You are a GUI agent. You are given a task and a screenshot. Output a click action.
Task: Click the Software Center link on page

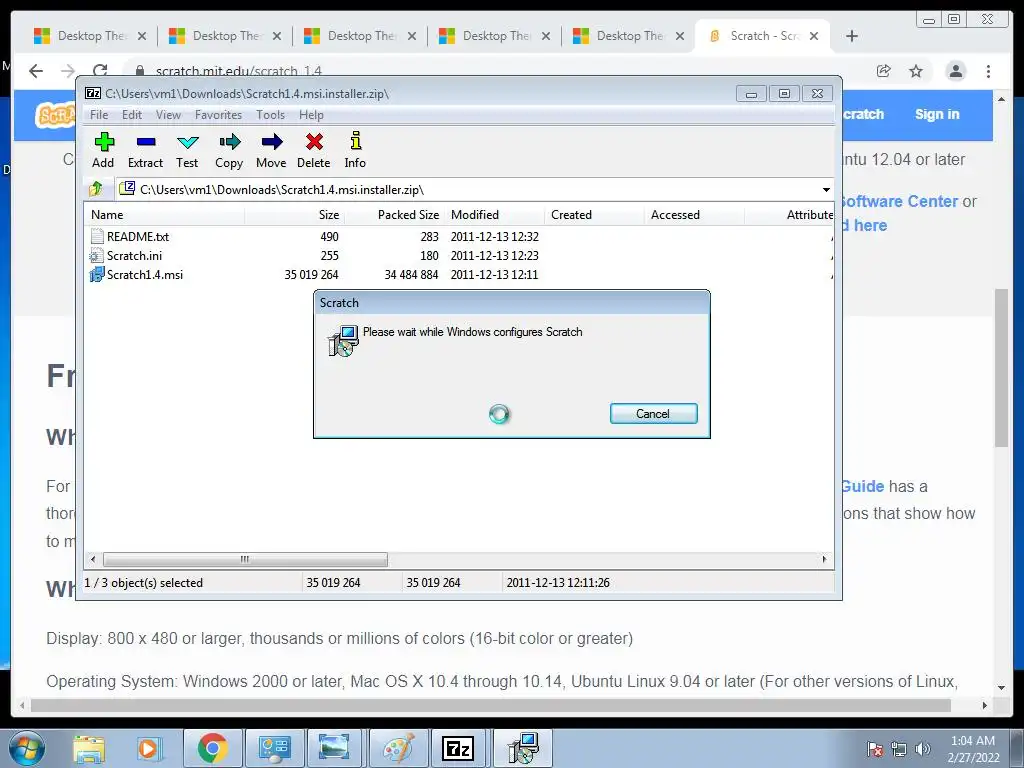click(899, 201)
